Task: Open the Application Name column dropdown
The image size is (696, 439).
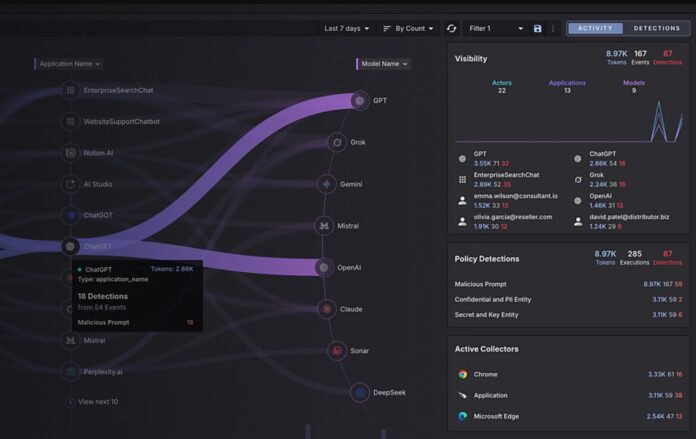Action: click(x=69, y=64)
